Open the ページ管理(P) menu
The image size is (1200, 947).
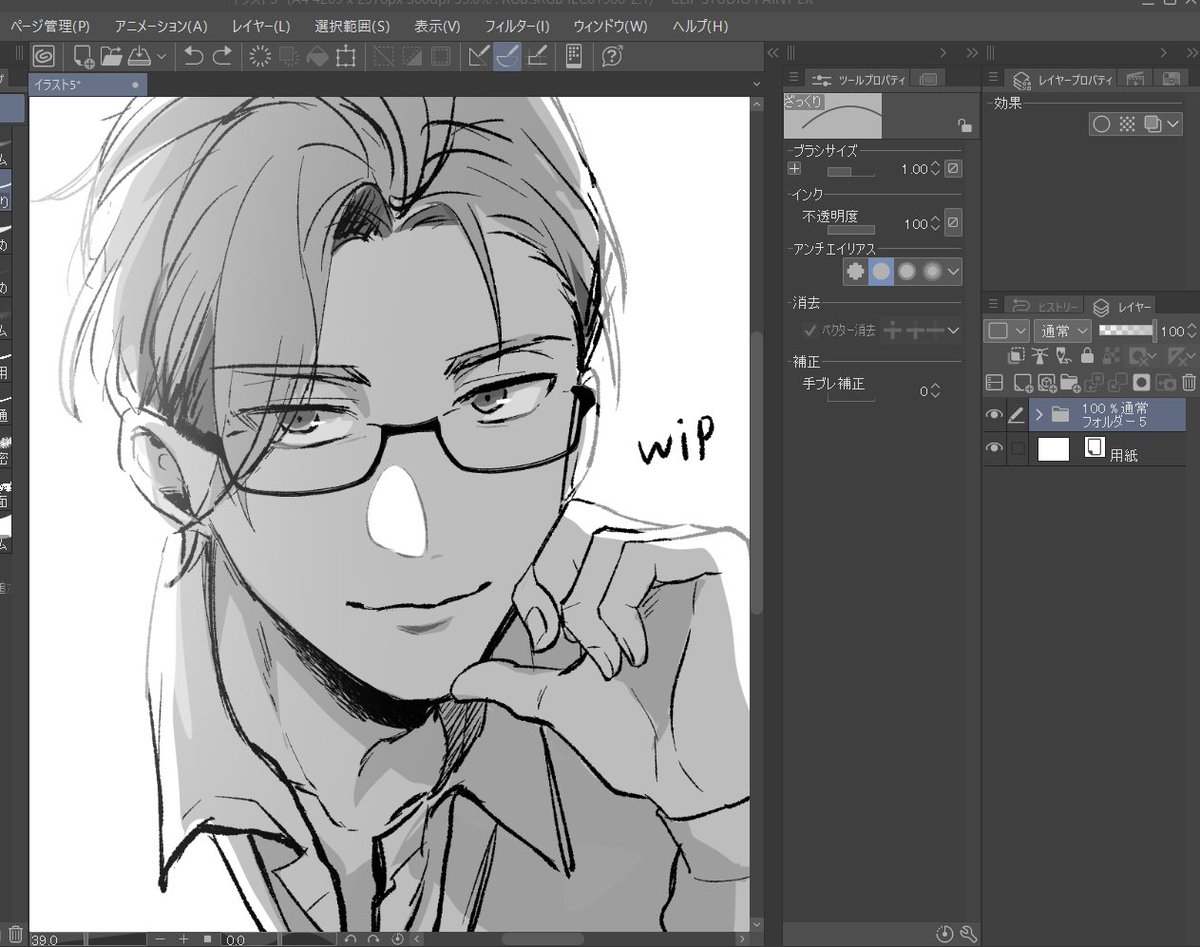[x=49, y=26]
